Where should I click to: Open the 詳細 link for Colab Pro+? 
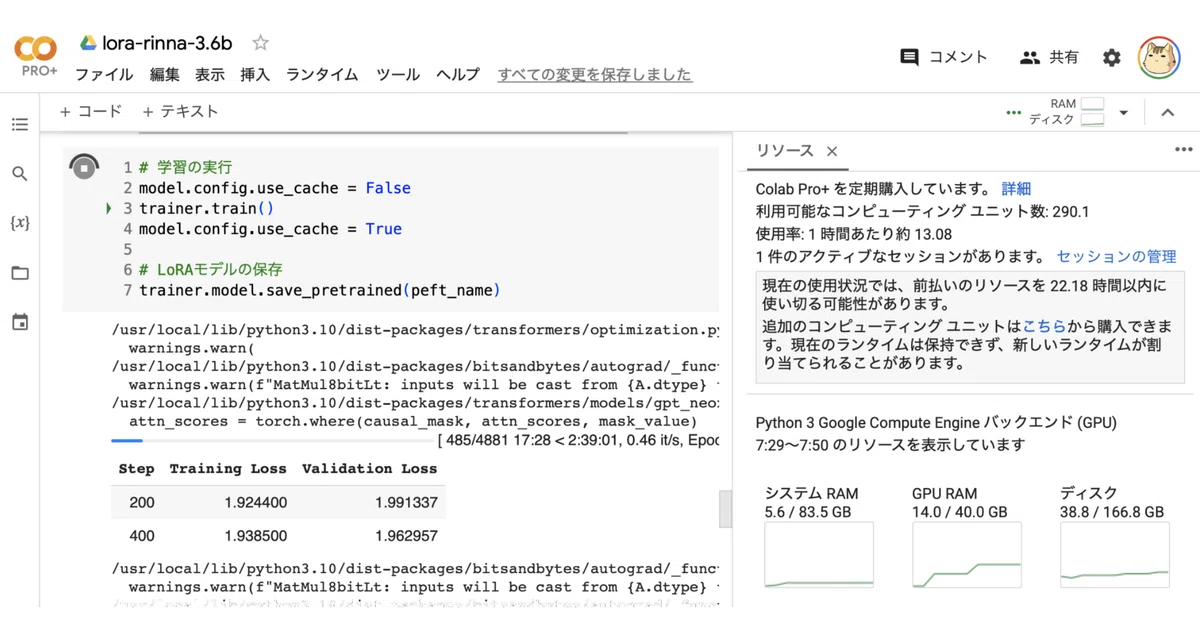pyautogui.click(x=1016, y=188)
